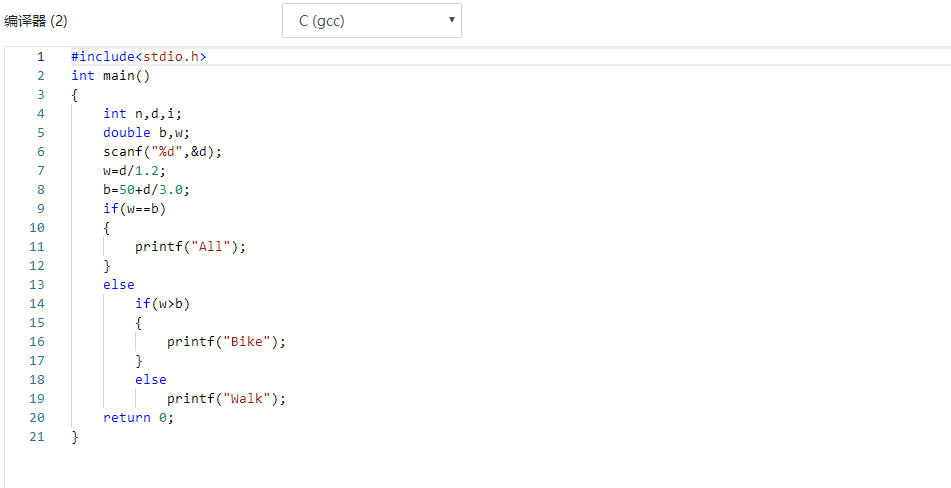The image size is (951, 488).
Task: Click line number 13 in the gutter
Action: click(37, 285)
